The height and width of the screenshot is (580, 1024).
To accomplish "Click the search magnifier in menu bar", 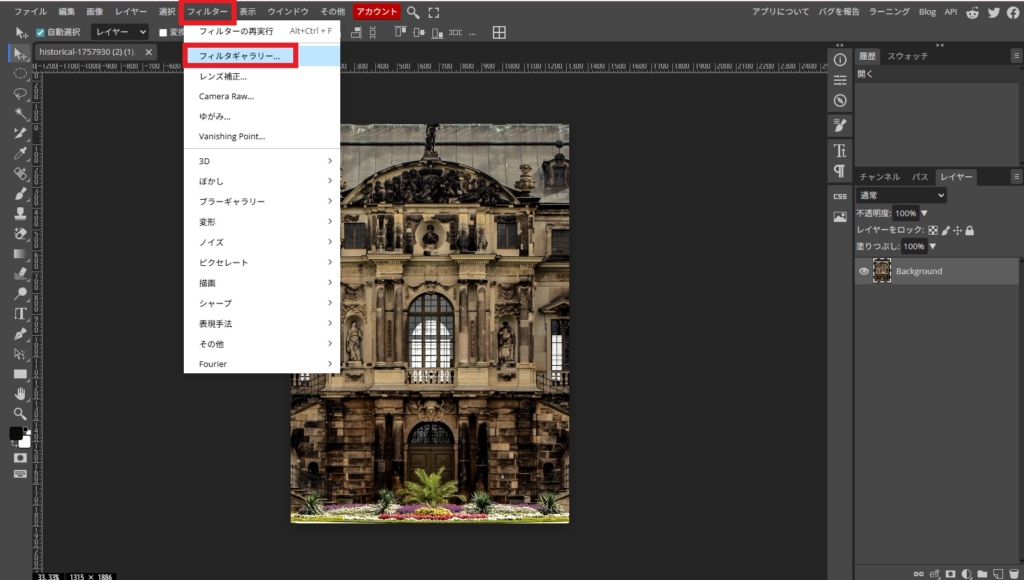I will [413, 12].
